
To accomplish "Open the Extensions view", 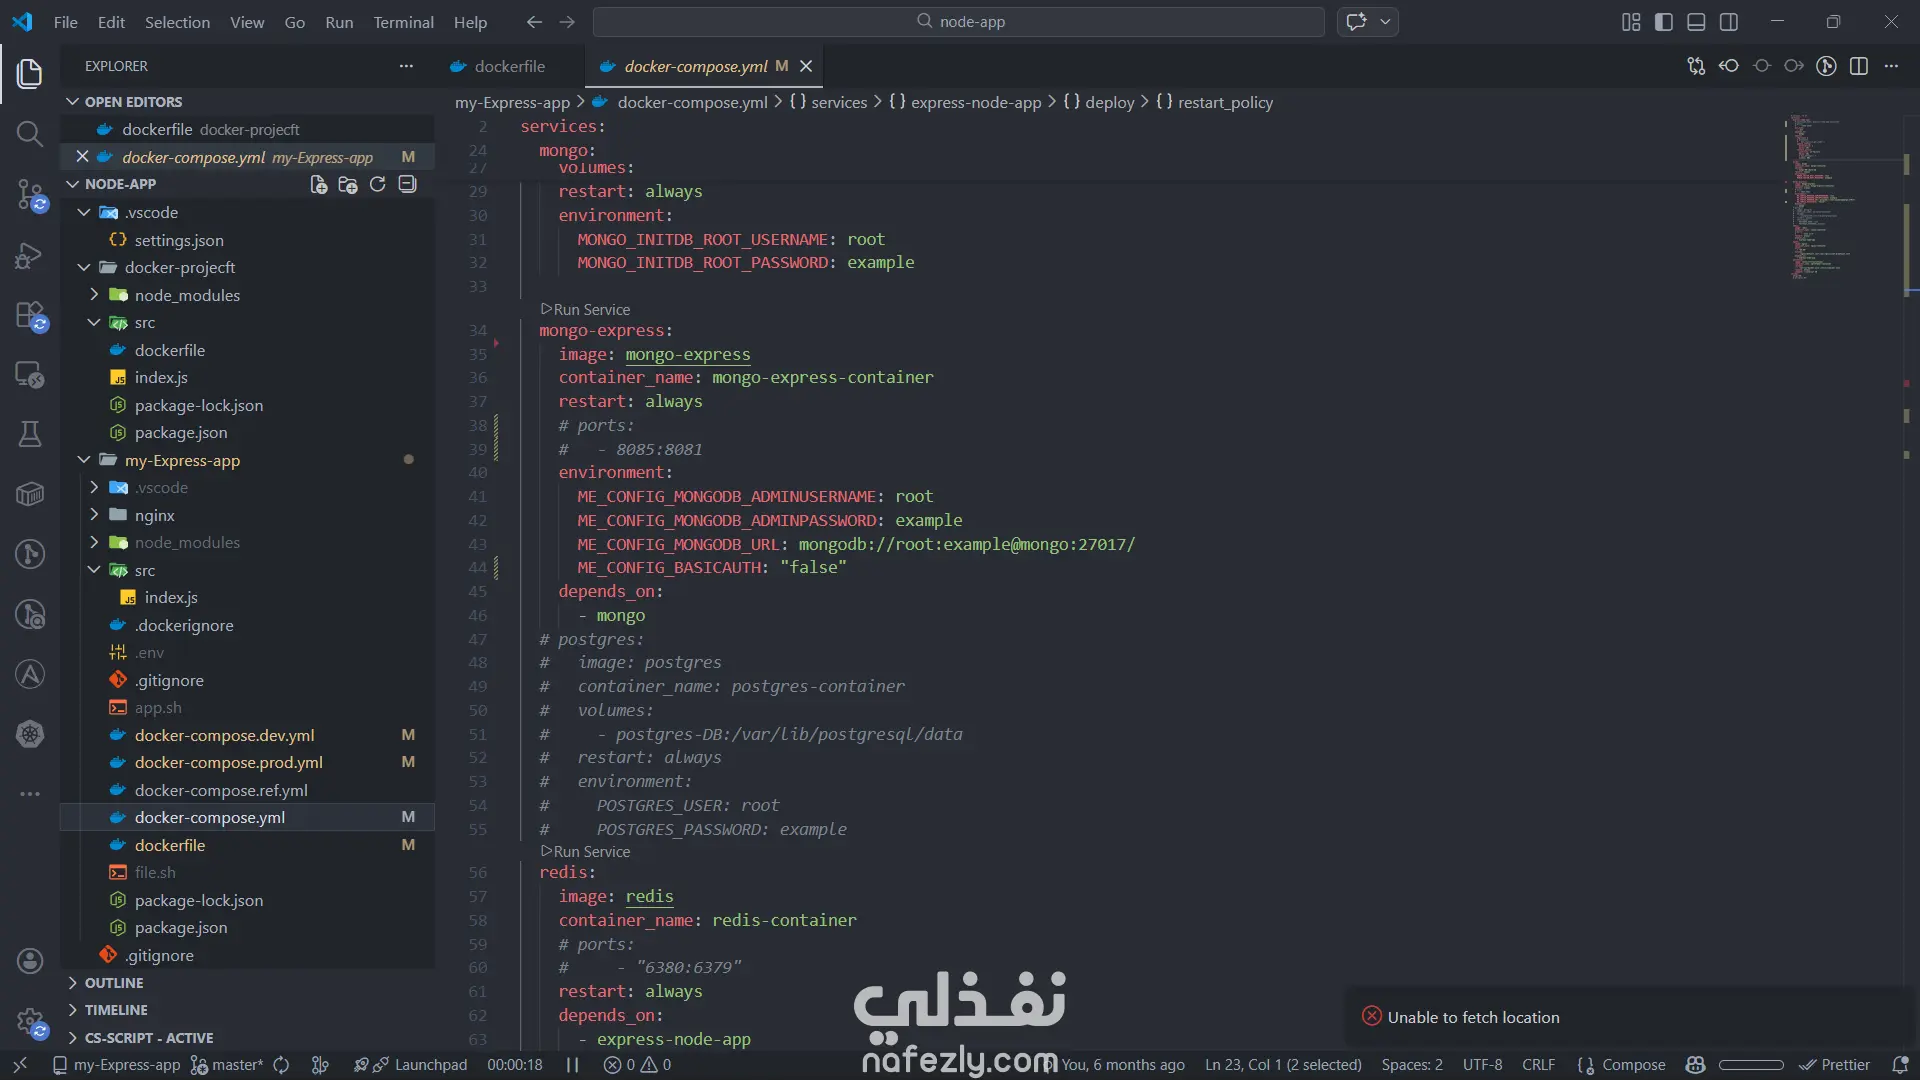I will coord(30,316).
